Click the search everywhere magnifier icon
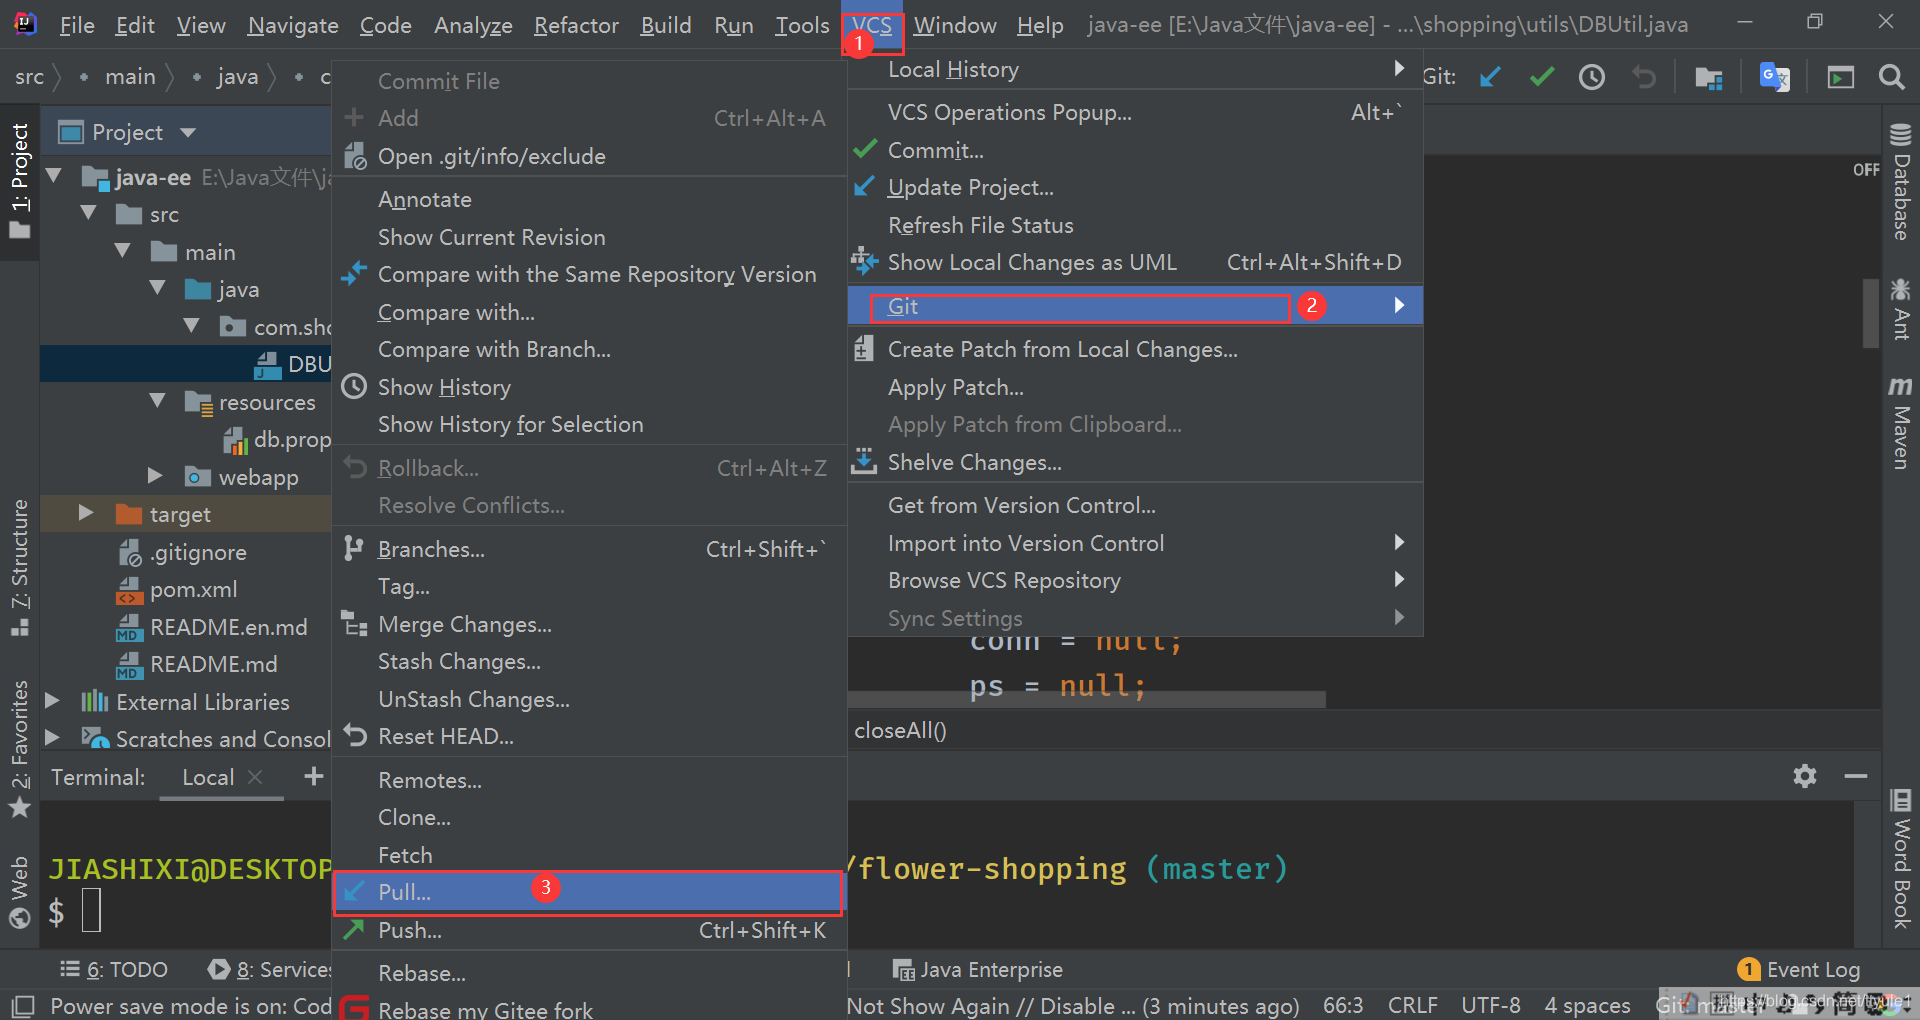The width and height of the screenshot is (1920, 1020). tap(1891, 77)
